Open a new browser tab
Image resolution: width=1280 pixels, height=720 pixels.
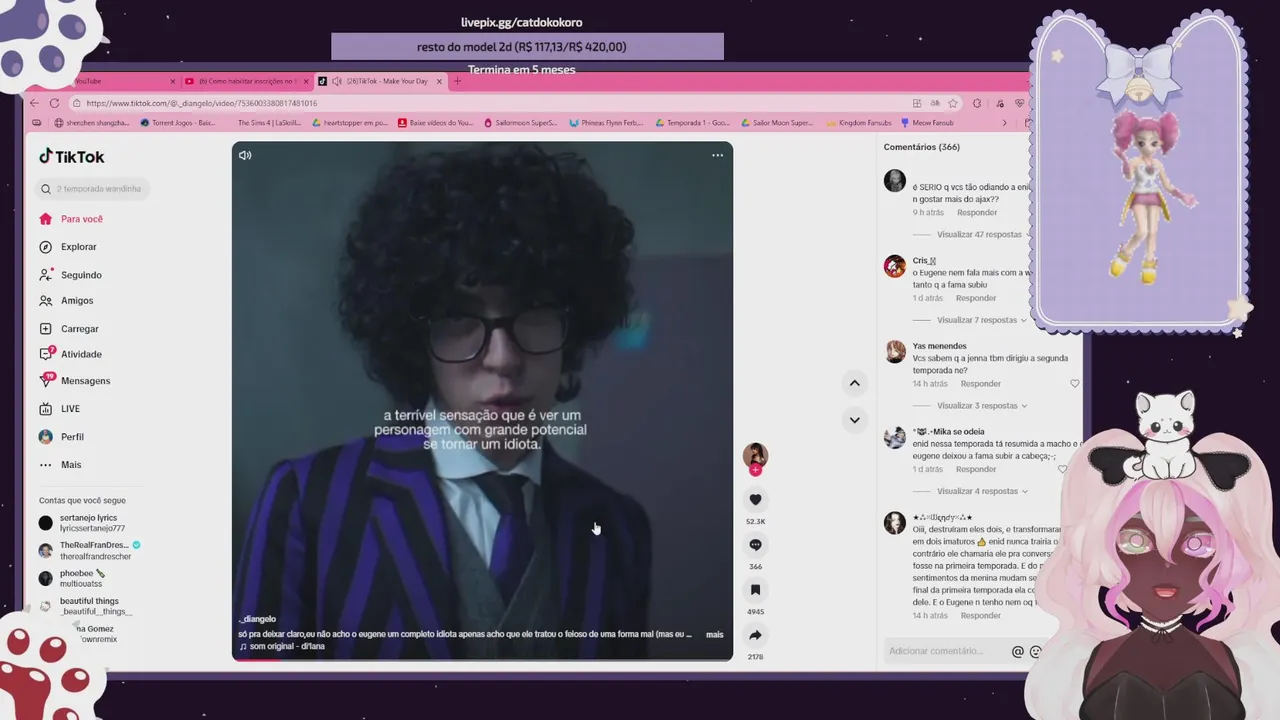coord(457,81)
